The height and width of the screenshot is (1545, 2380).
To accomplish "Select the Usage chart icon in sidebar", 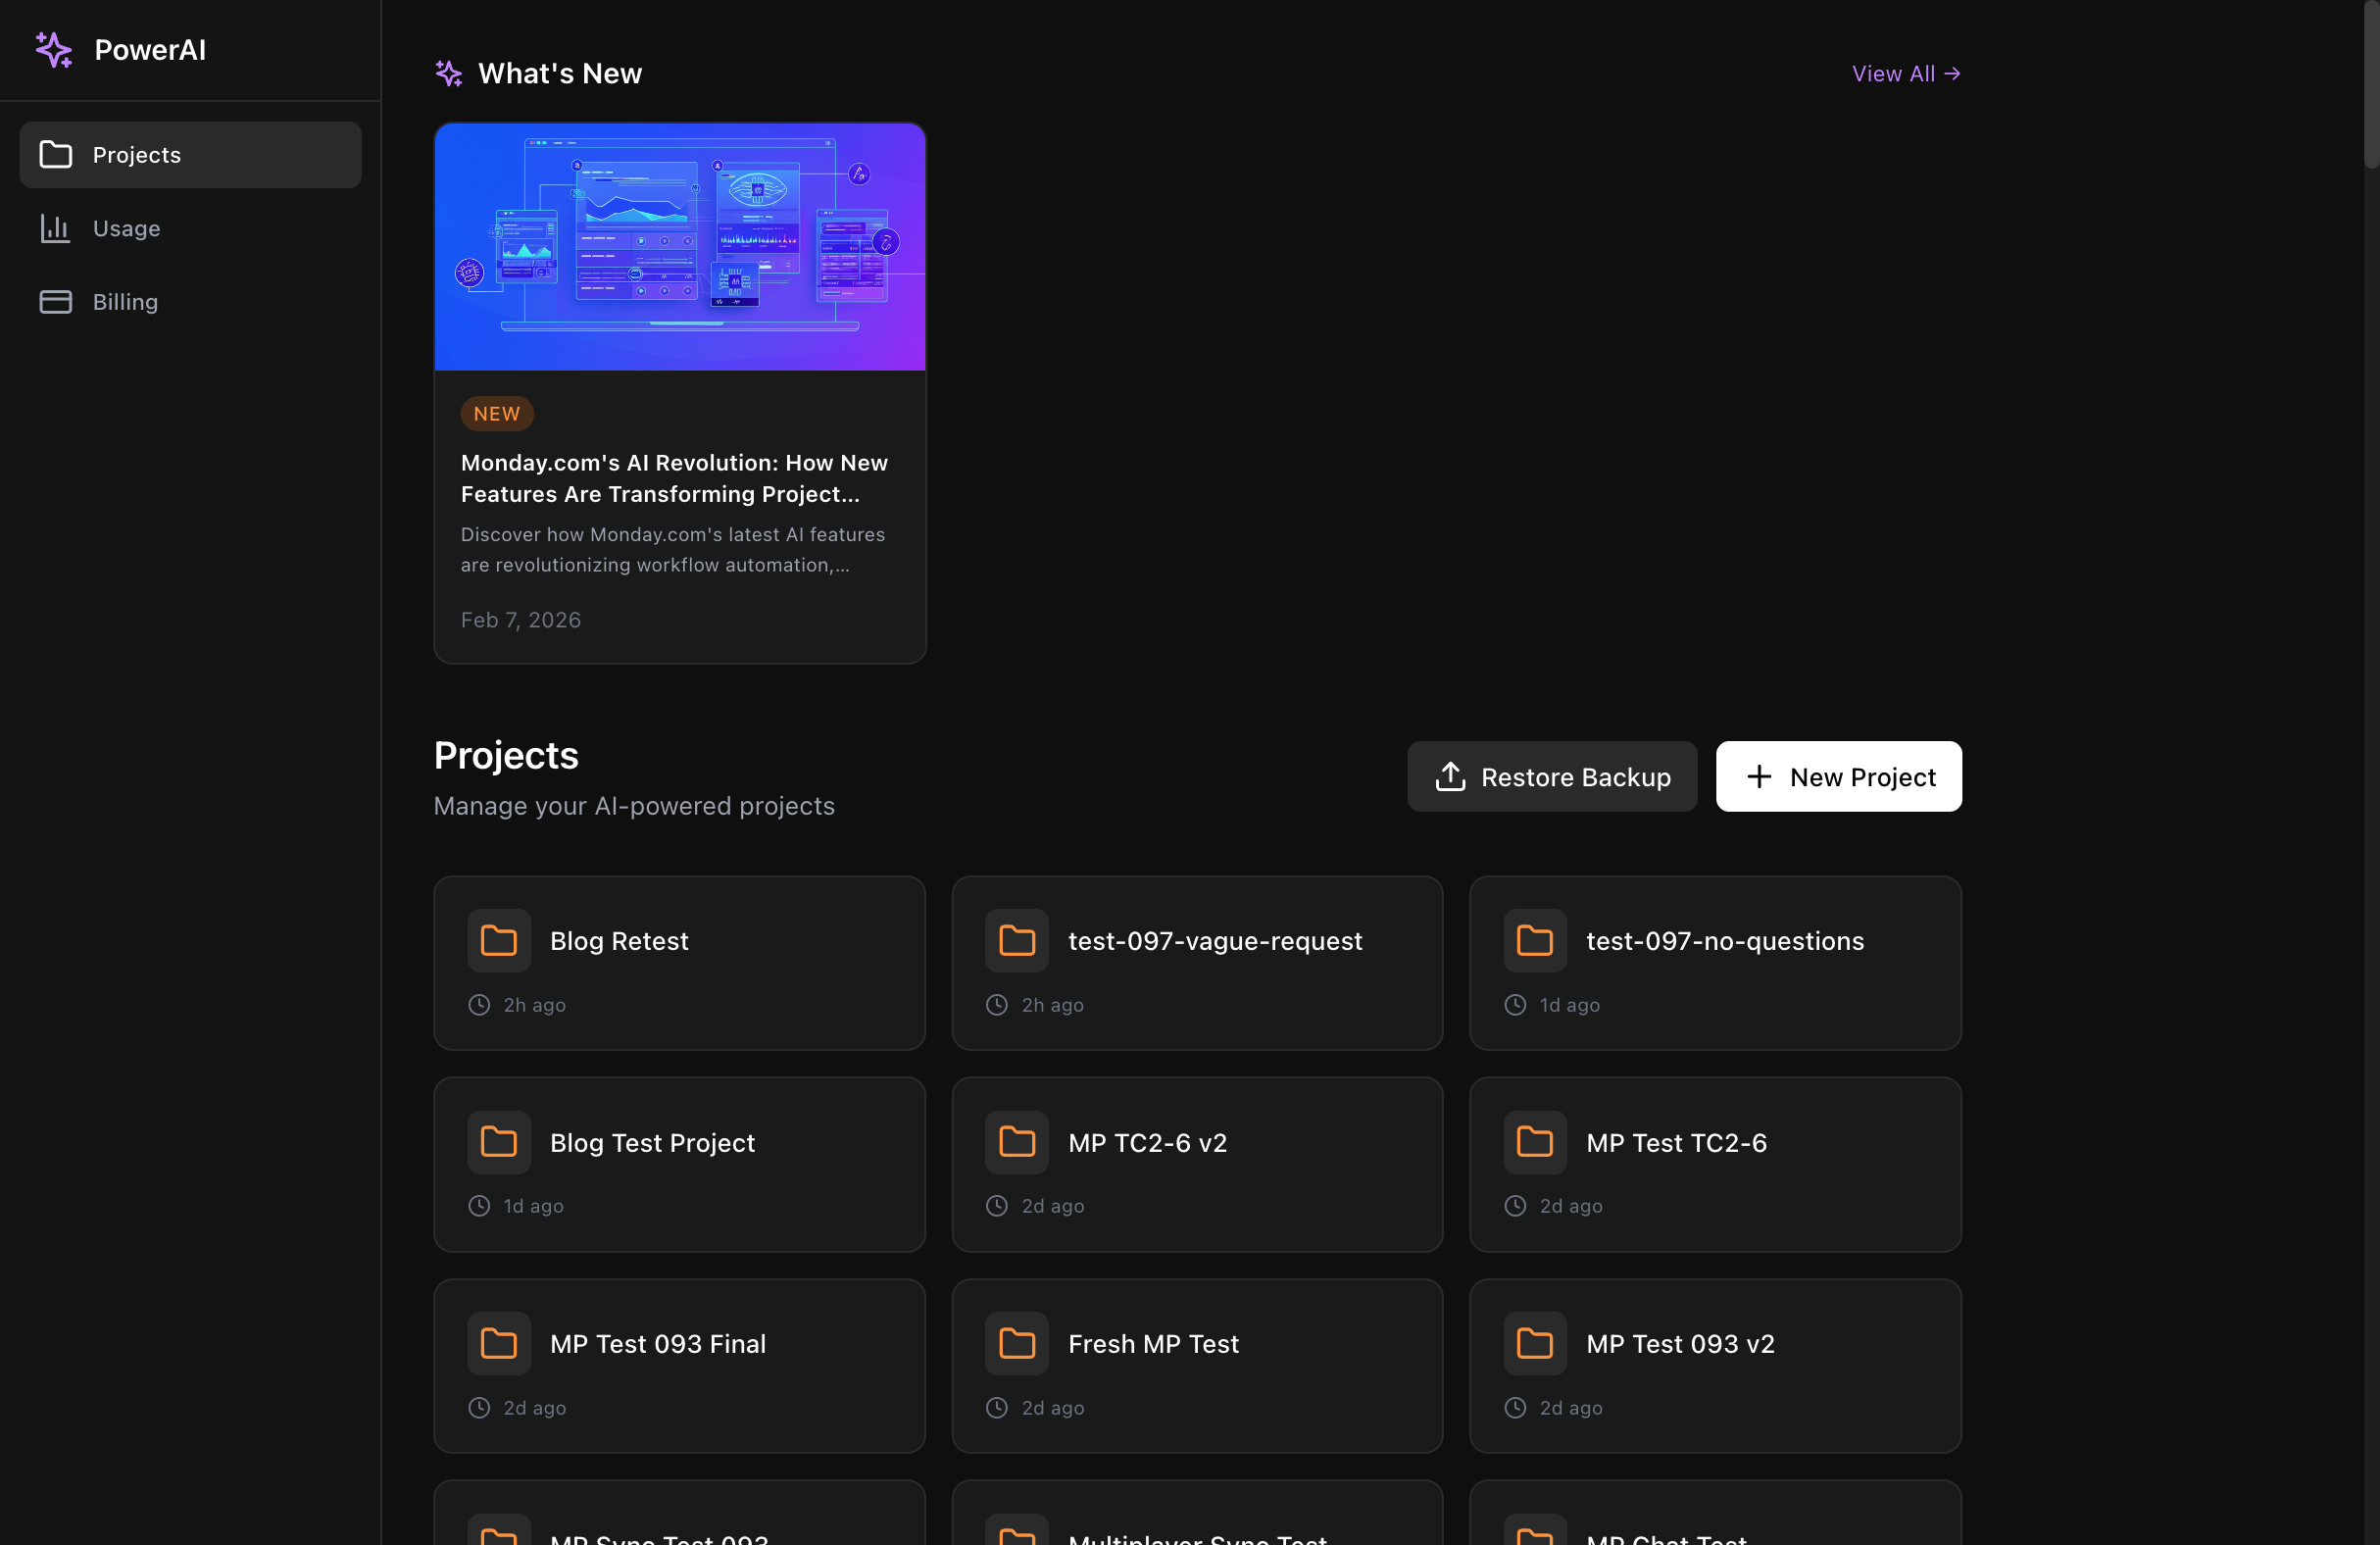I will click(55, 228).
